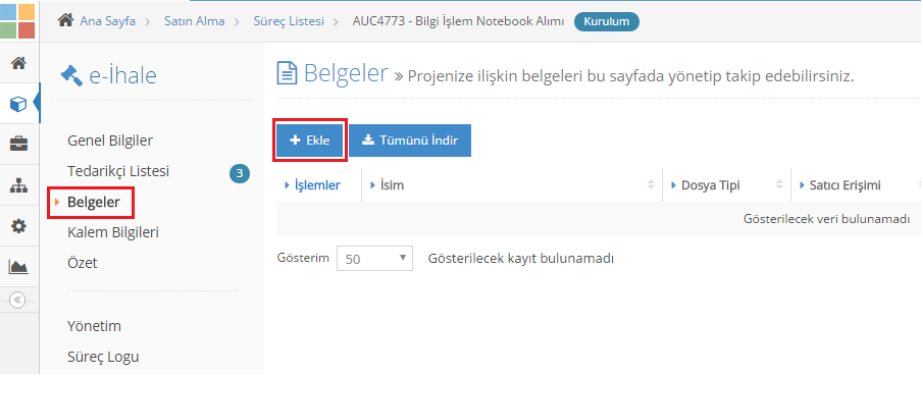The width and height of the screenshot is (923, 396).
Task: Click the Kurulum badge in breadcrumb
Action: click(x=606, y=21)
